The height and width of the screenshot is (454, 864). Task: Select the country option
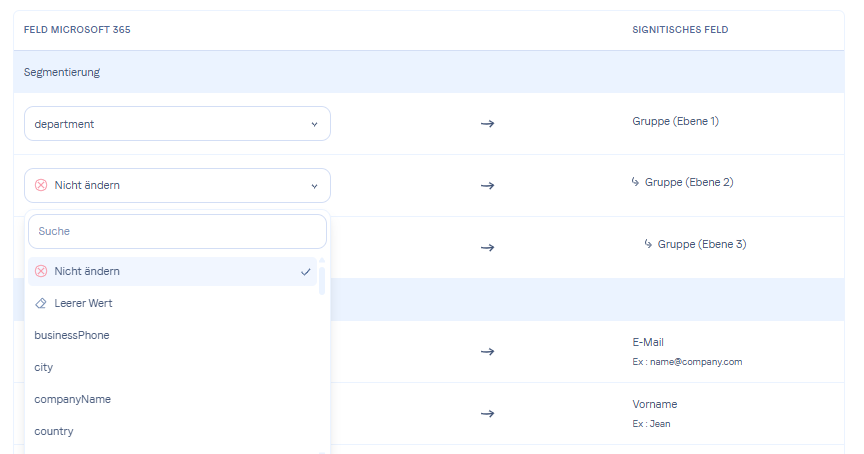click(x=54, y=431)
